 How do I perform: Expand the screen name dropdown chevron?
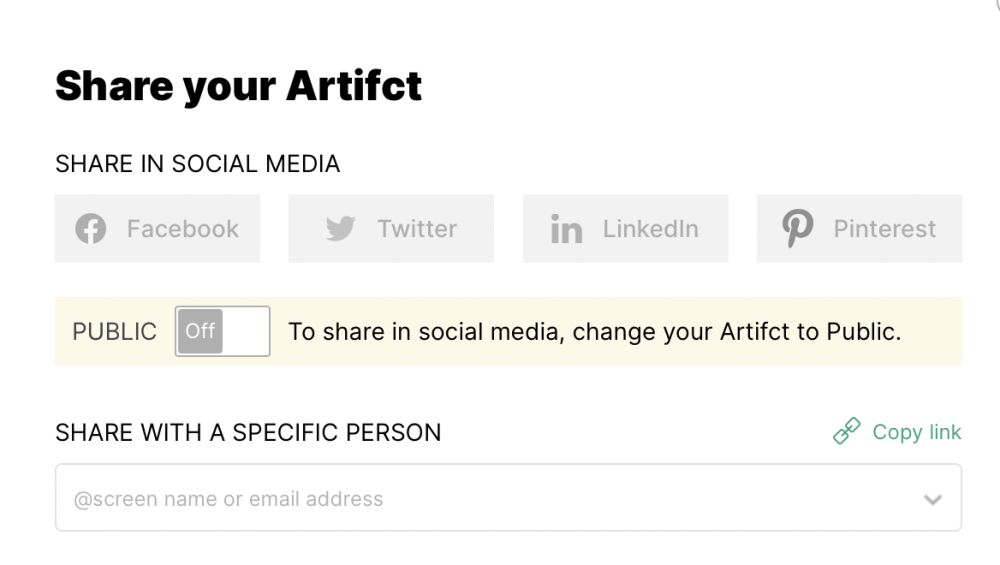[932, 499]
